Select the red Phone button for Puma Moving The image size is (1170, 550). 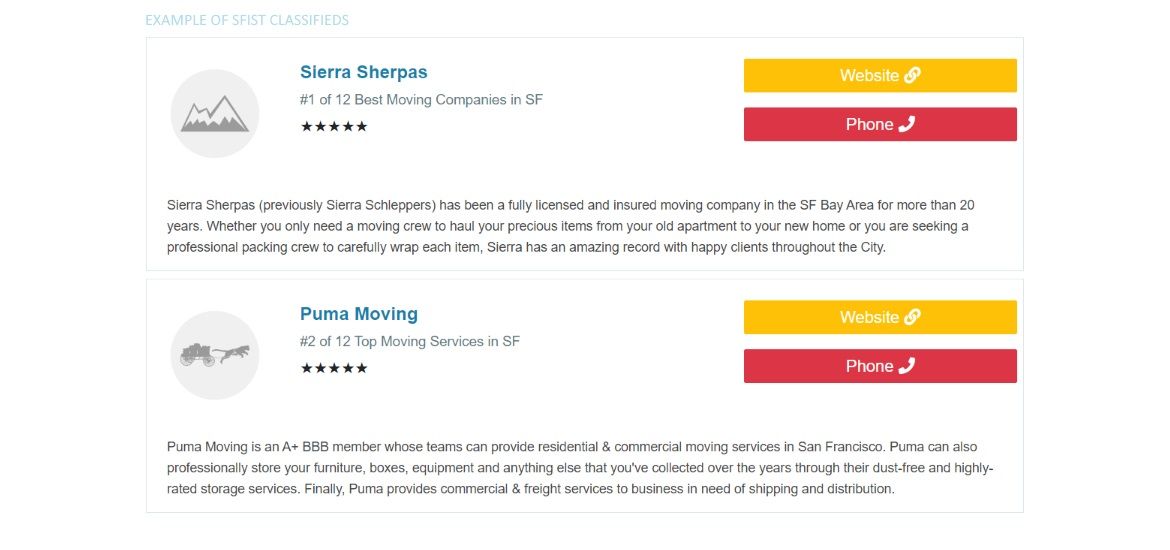[x=880, y=366]
